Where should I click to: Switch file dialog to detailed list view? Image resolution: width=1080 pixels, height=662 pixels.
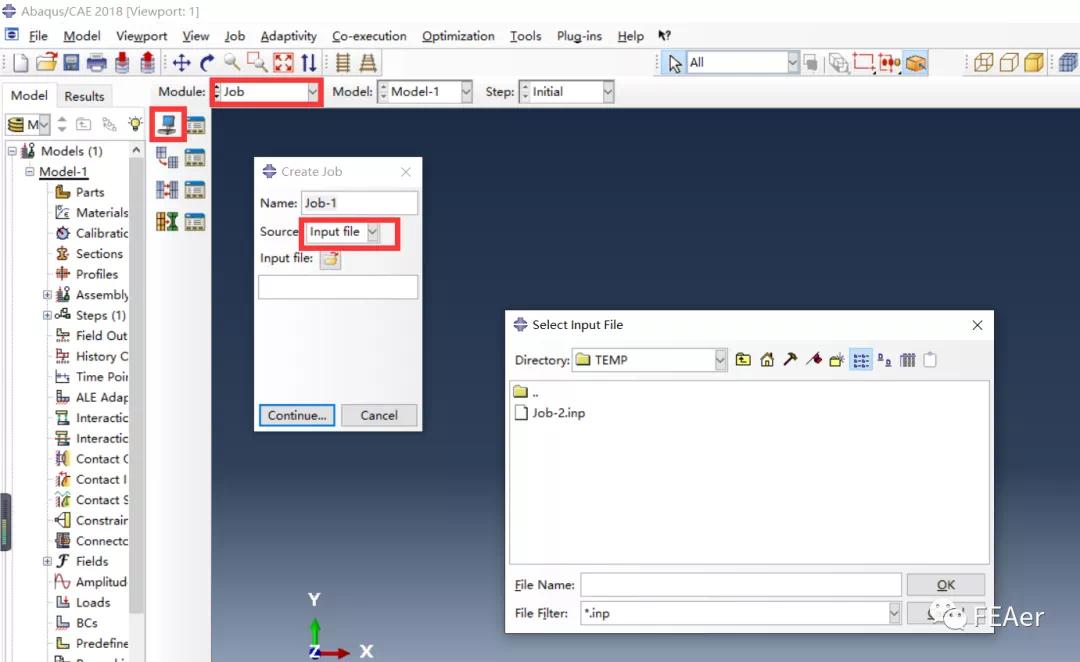tap(908, 360)
